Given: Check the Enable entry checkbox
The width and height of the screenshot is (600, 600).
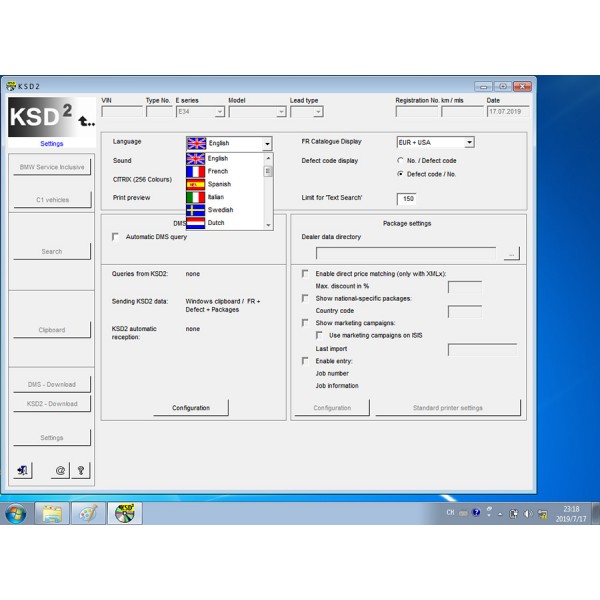Looking at the screenshot, I should click(x=305, y=361).
